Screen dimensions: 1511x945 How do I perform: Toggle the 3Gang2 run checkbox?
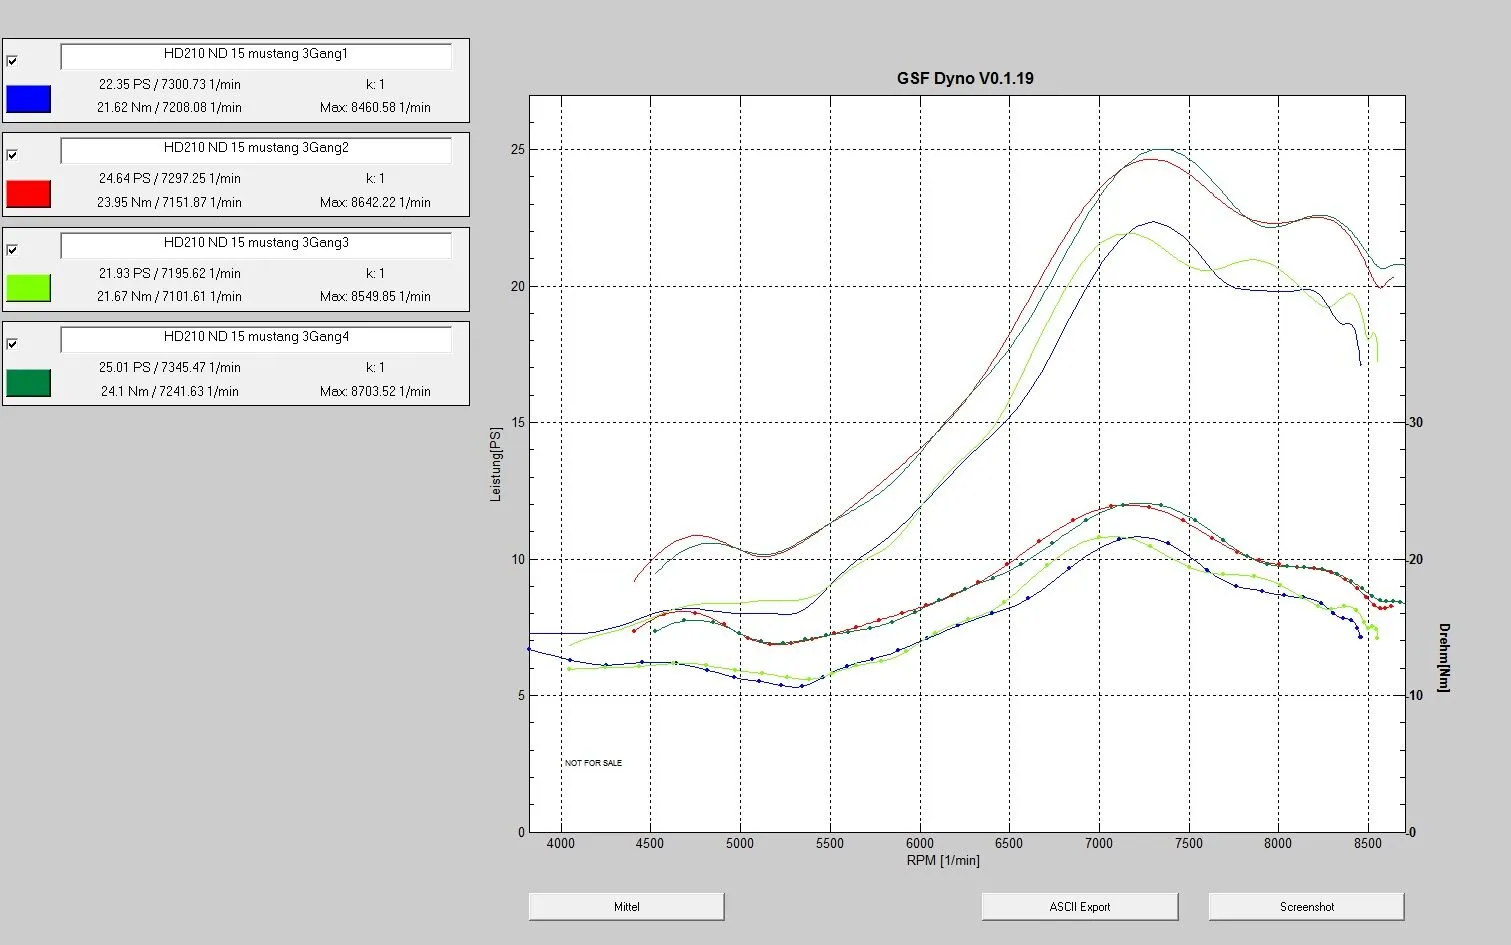coord(12,155)
